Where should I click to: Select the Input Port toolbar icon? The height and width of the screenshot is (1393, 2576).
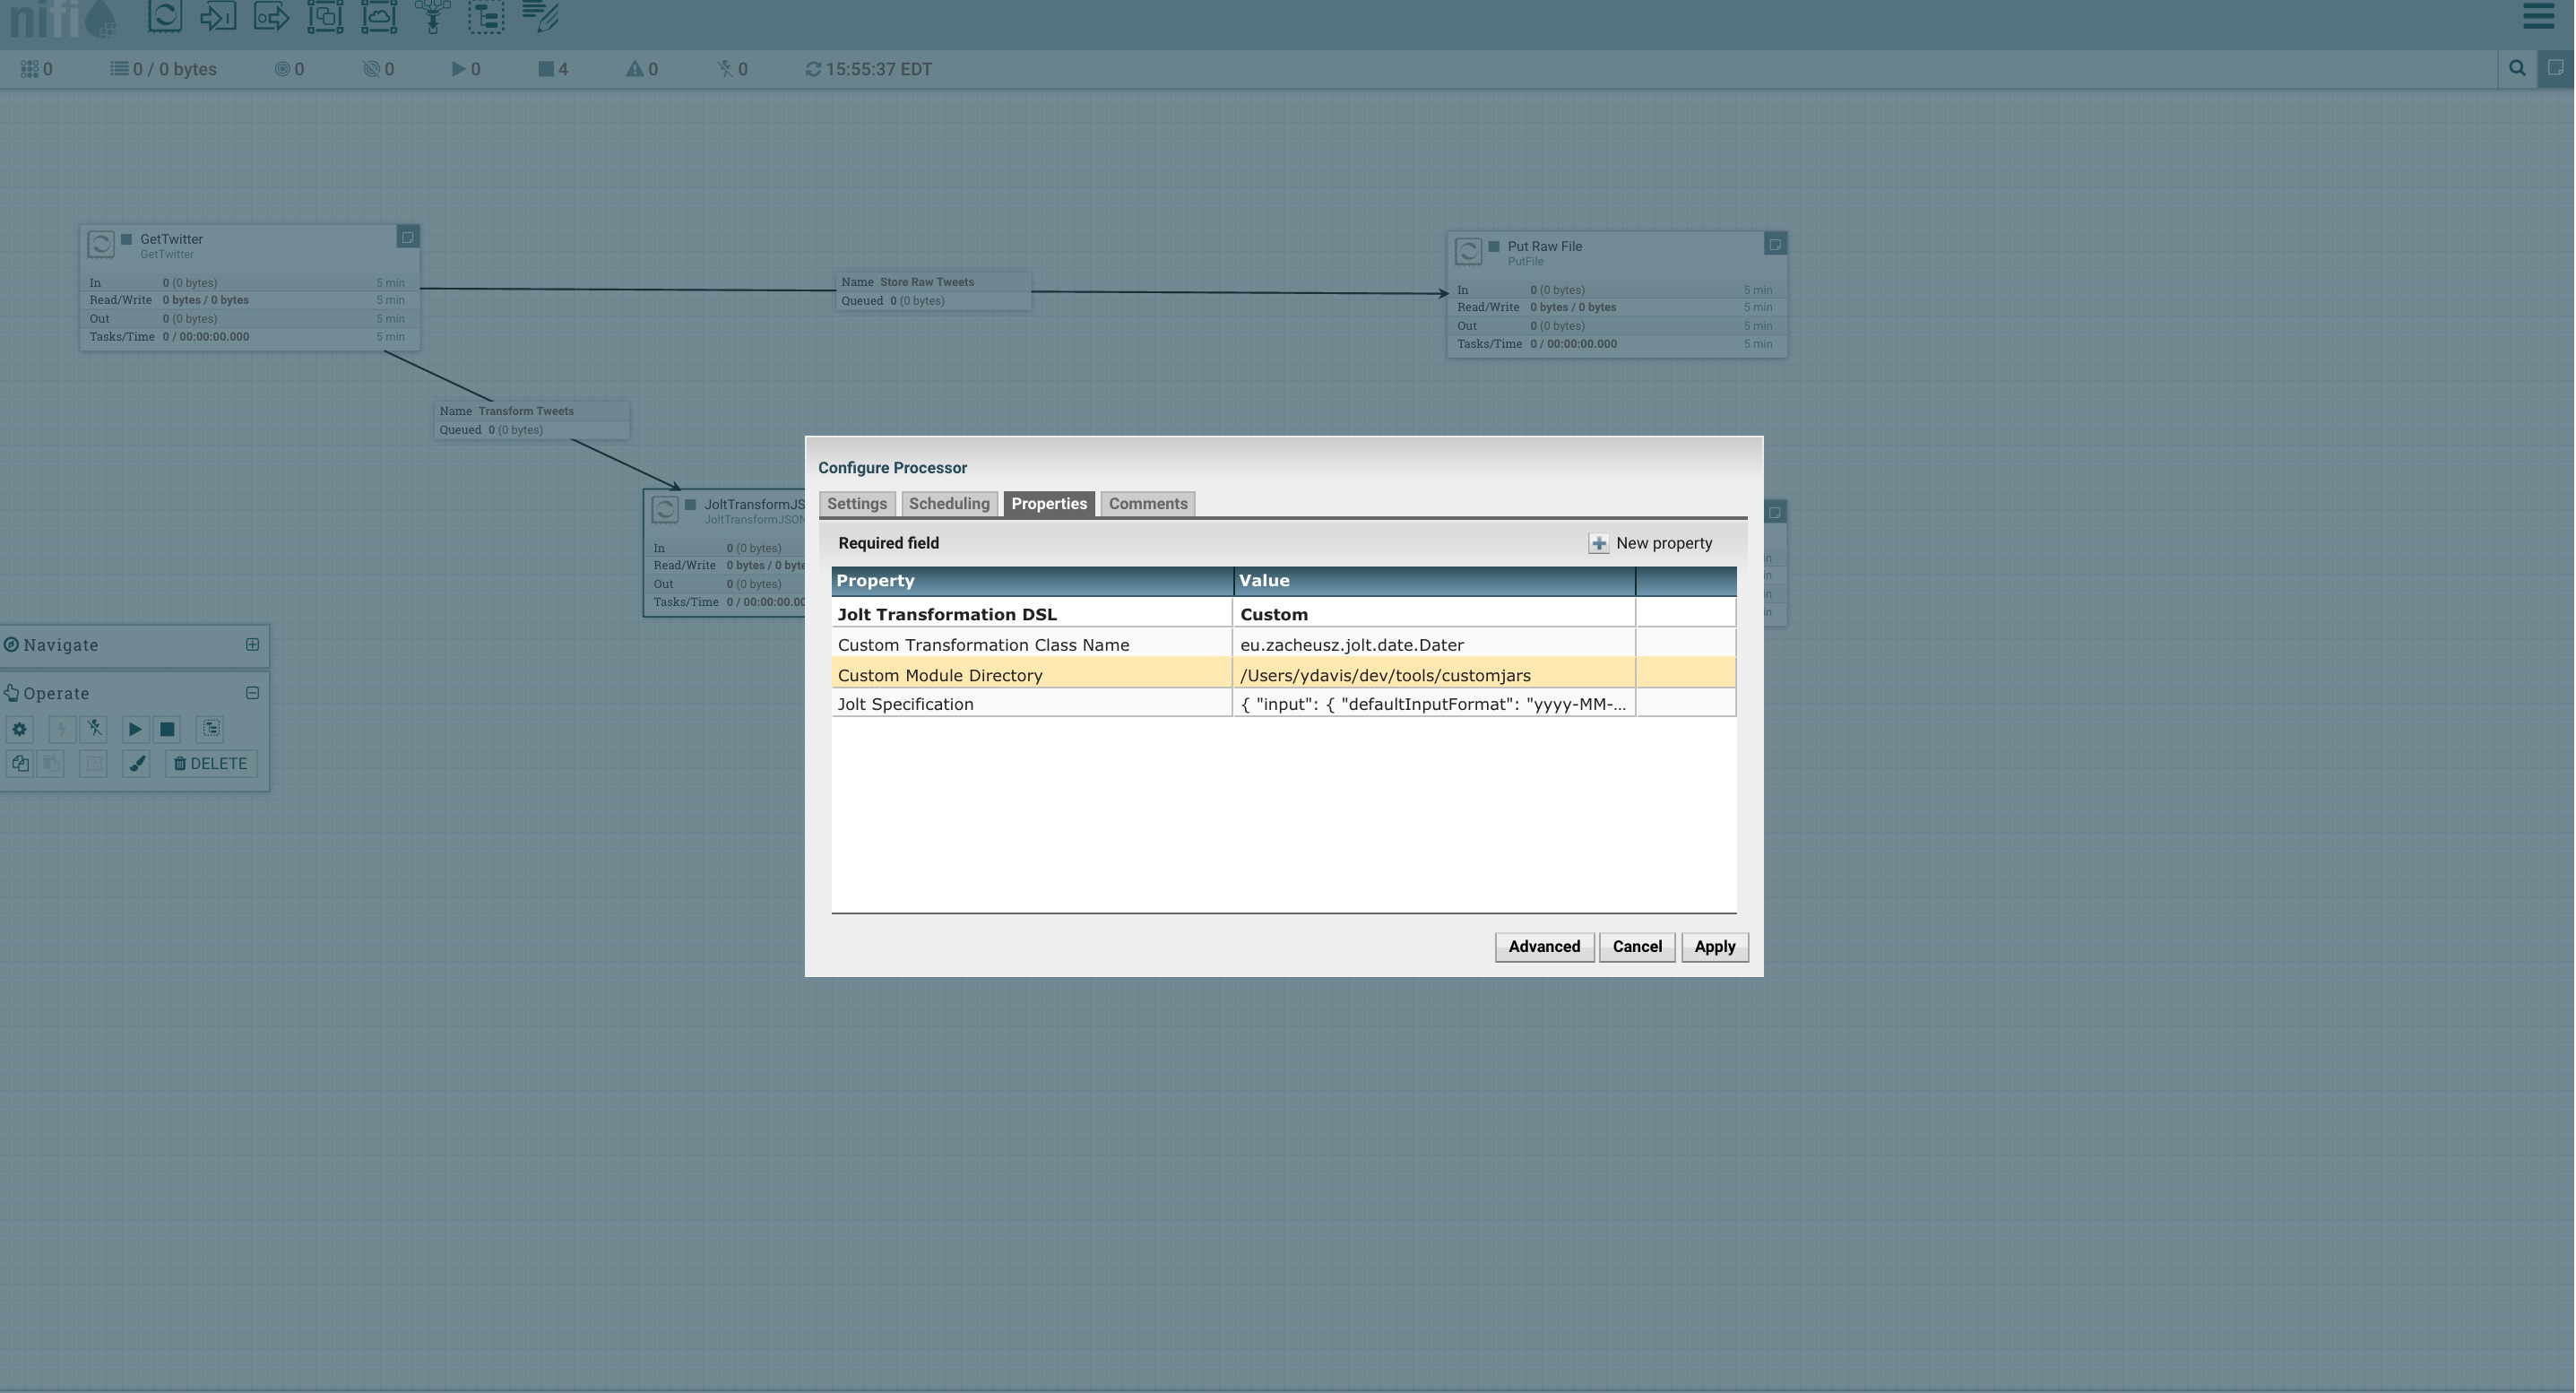[x=218, y=16]
